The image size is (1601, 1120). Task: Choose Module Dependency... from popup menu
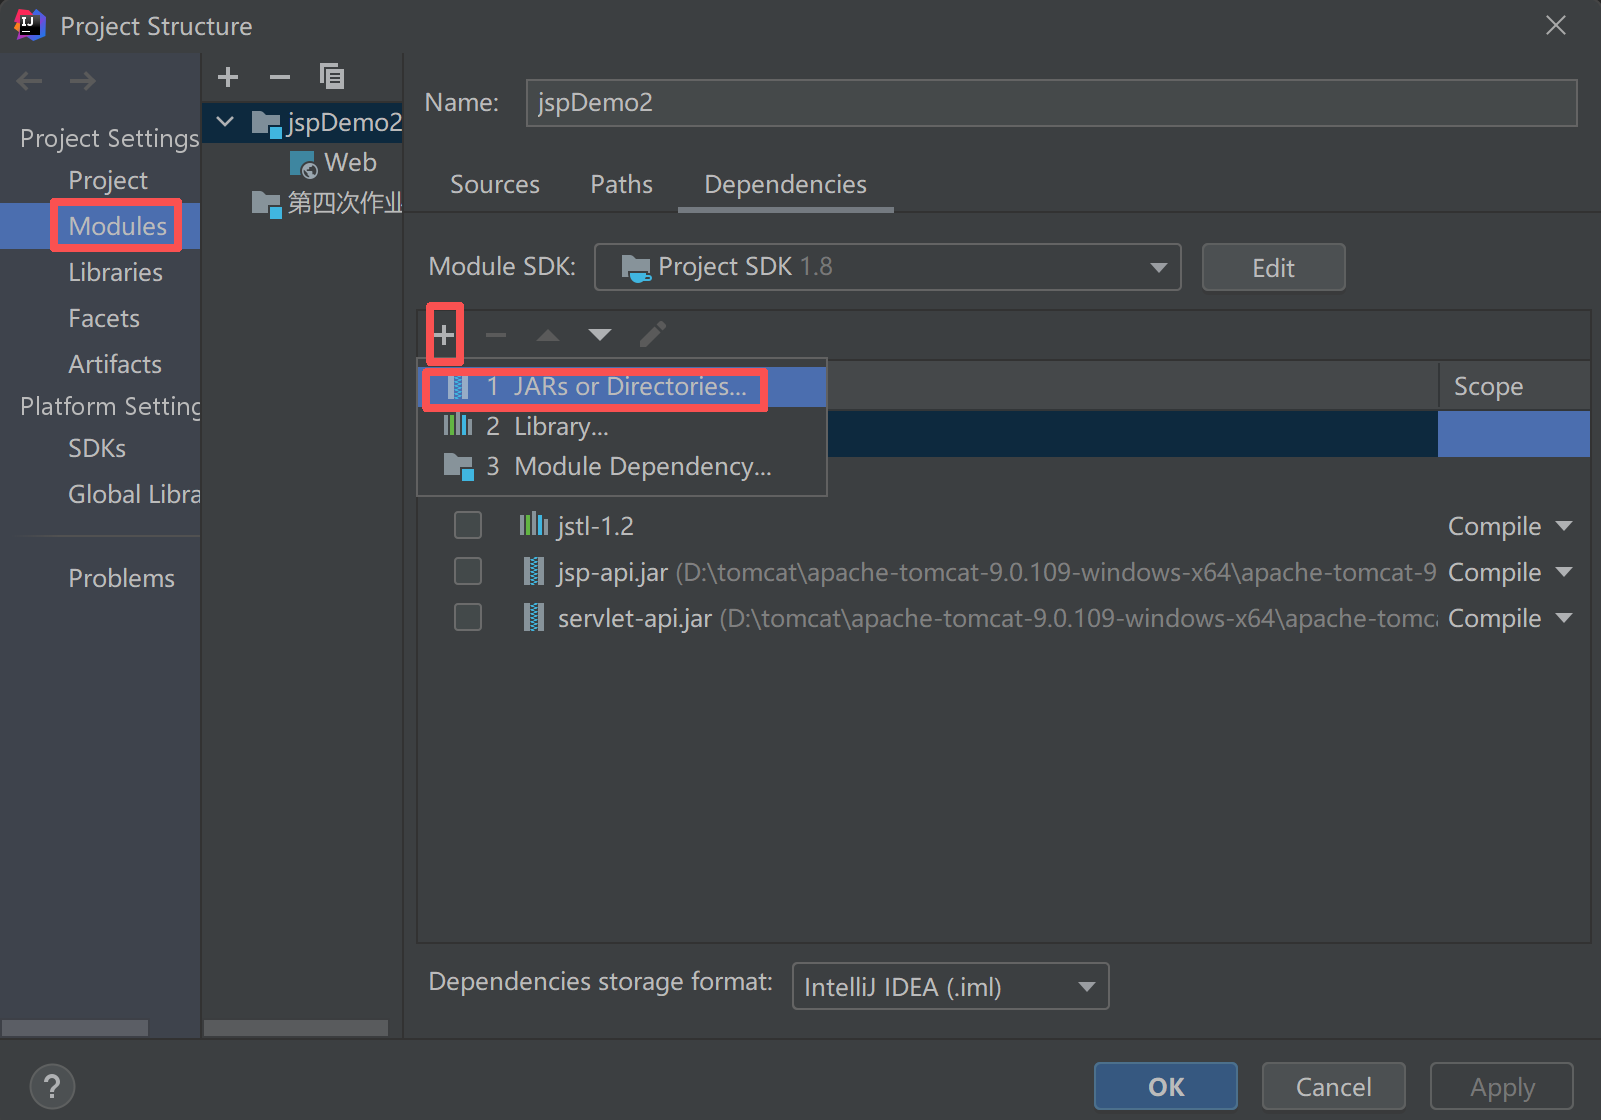point(622,467)
